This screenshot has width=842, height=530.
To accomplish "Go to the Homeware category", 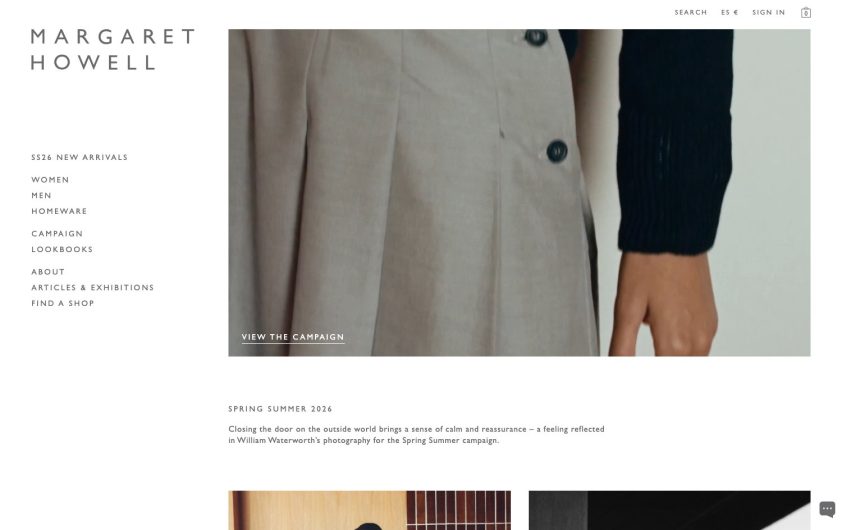I will click(59, 211).
